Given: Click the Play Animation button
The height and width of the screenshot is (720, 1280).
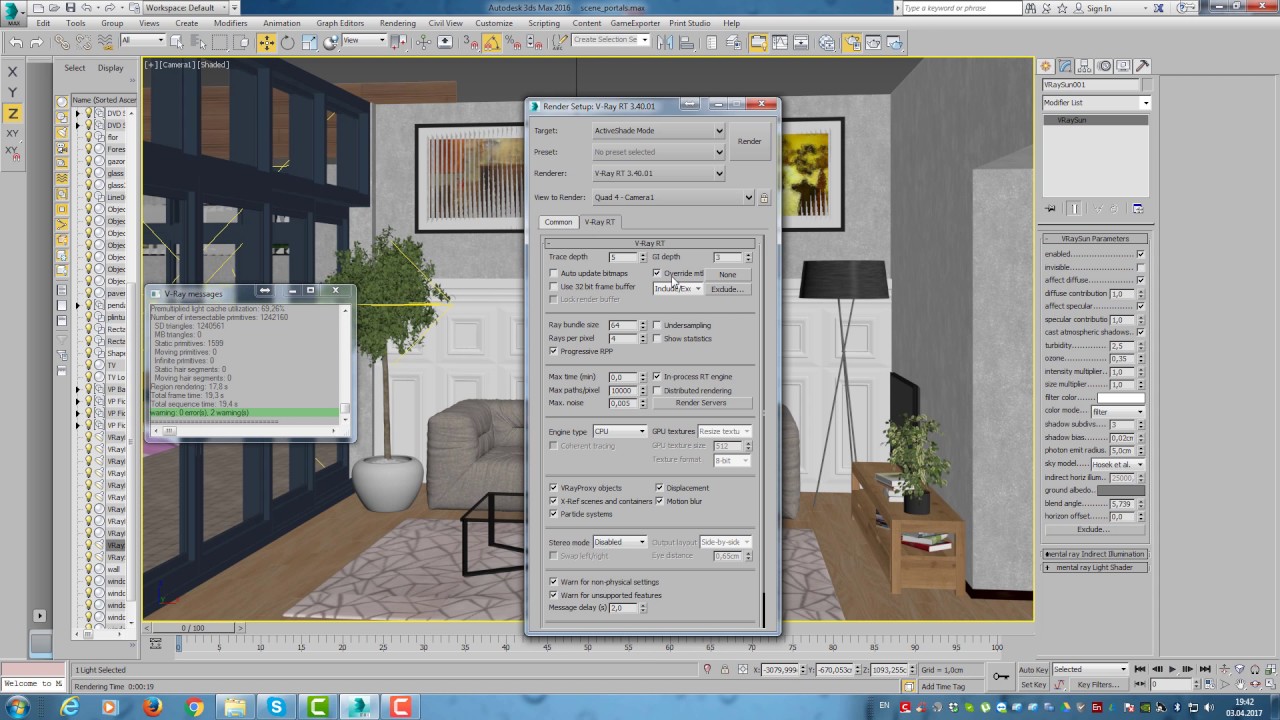Looking at the screenshot, I should coord(1172,669).
